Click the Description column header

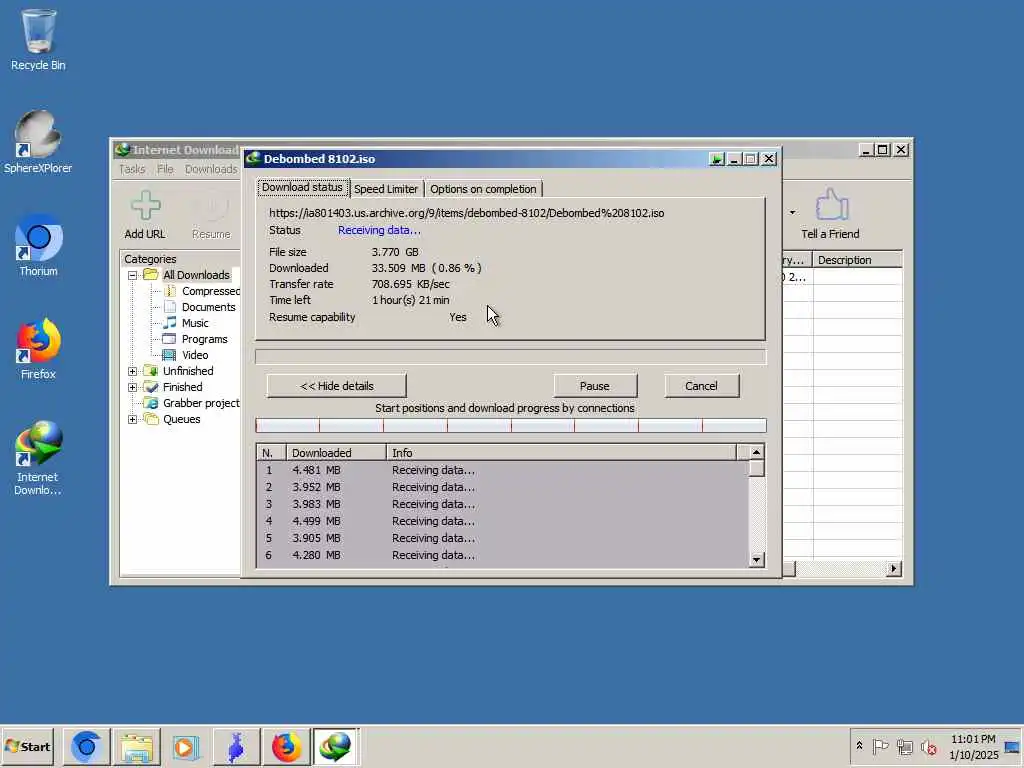click(857, 260)
